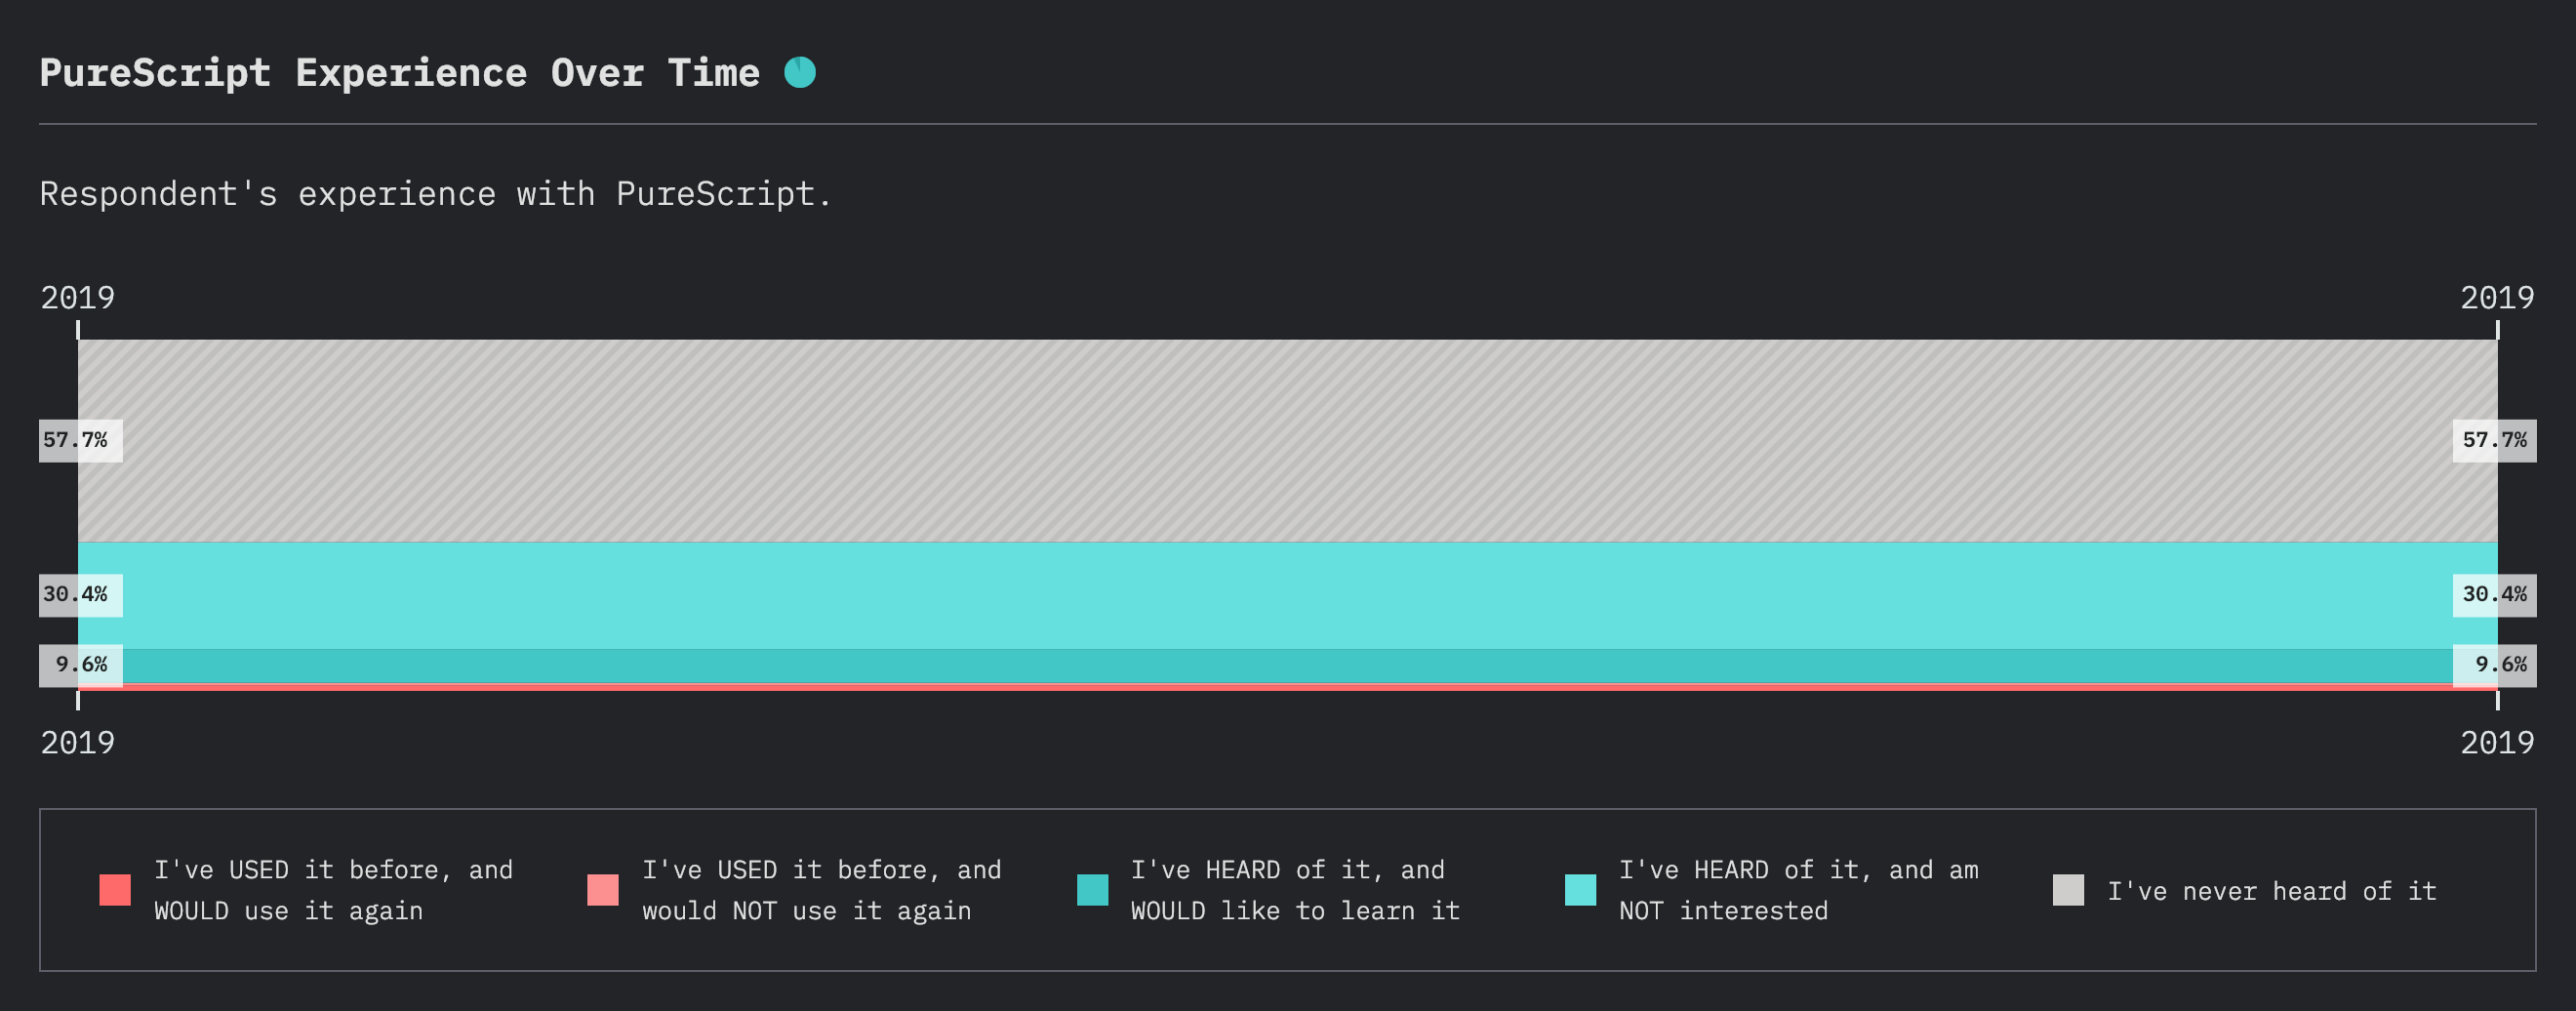Click legend label 'would NOT use it again'
This screenshot has width=2576, height=1011.
pos(807,911)
